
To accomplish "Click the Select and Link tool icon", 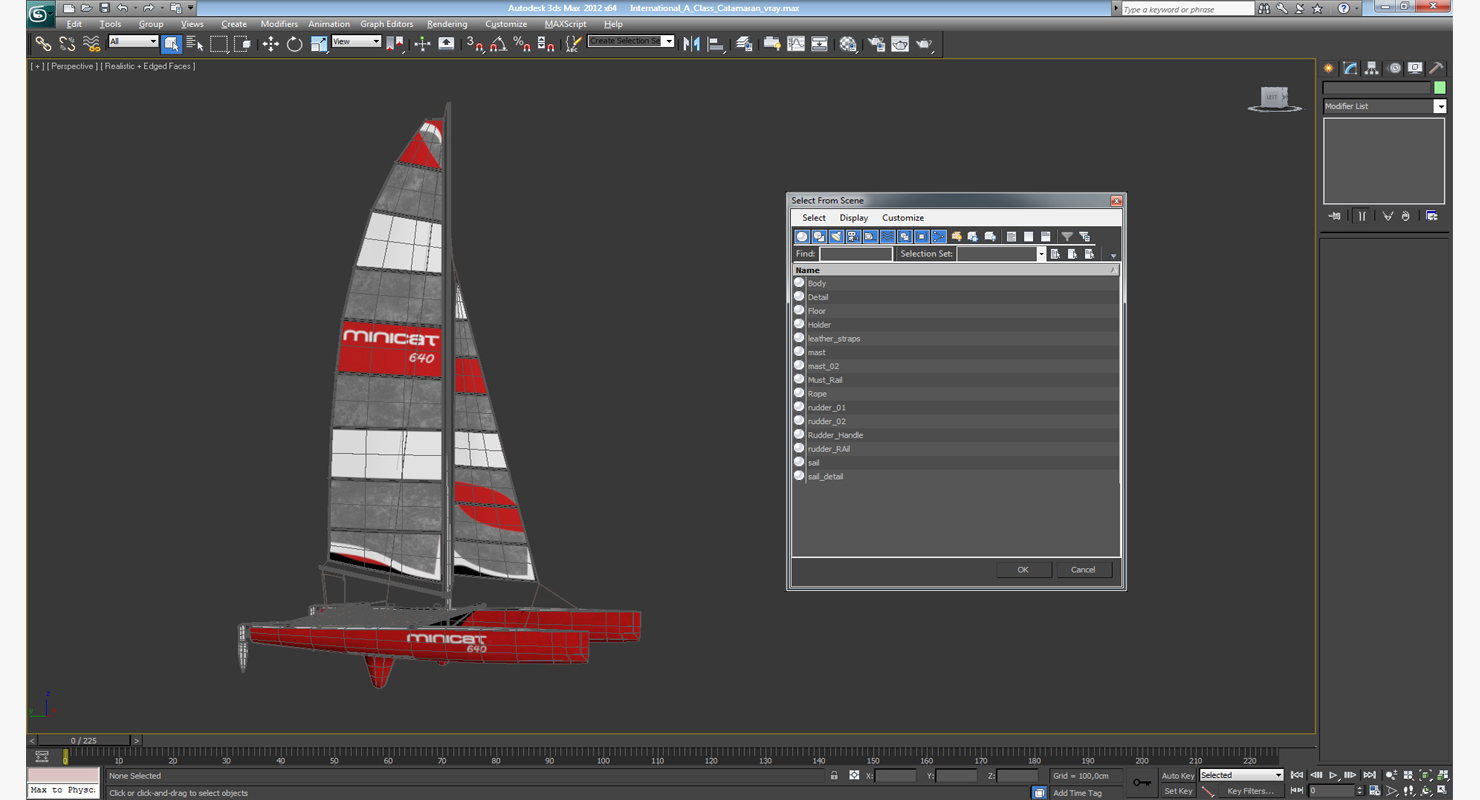I will click(43, 44).
